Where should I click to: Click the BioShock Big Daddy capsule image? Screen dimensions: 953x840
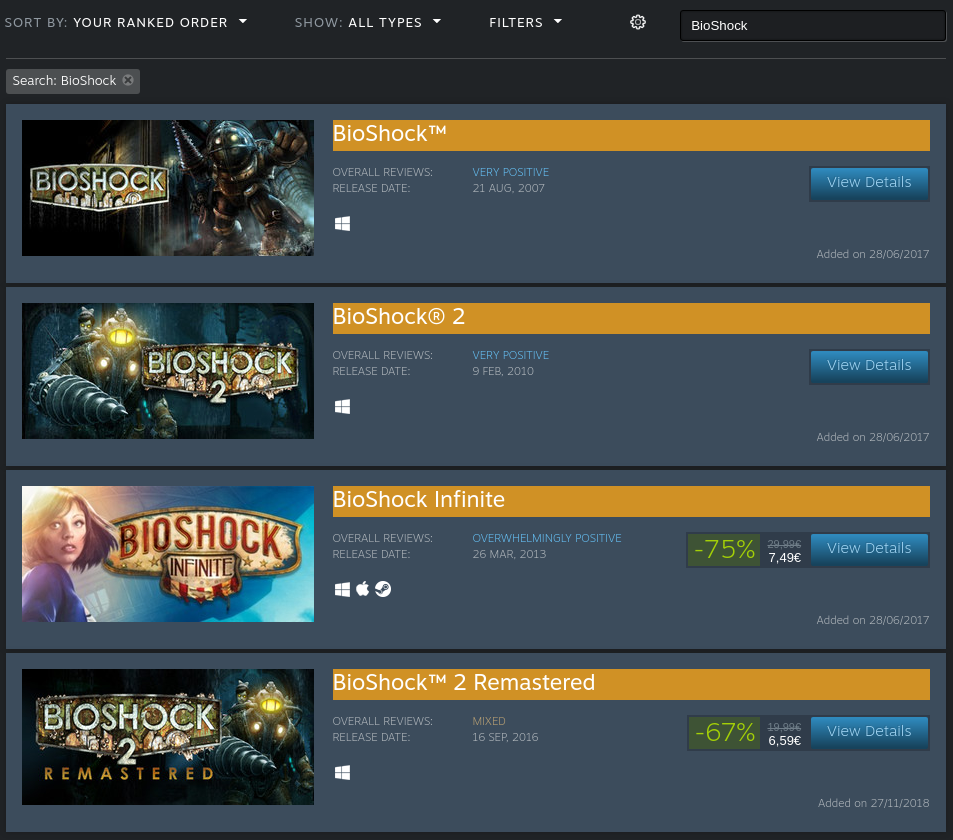click(x=168, y=188)
